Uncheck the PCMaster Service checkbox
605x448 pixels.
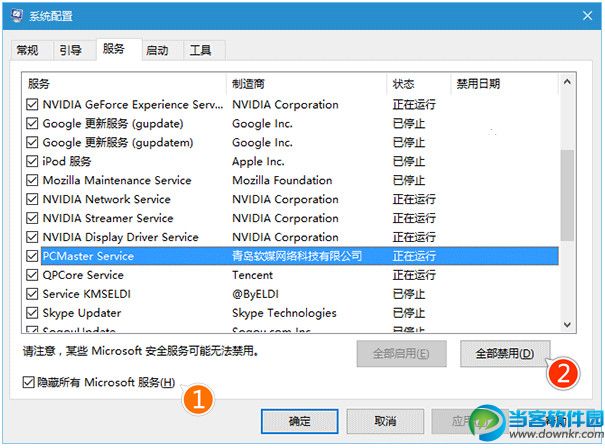click(32, 256)
